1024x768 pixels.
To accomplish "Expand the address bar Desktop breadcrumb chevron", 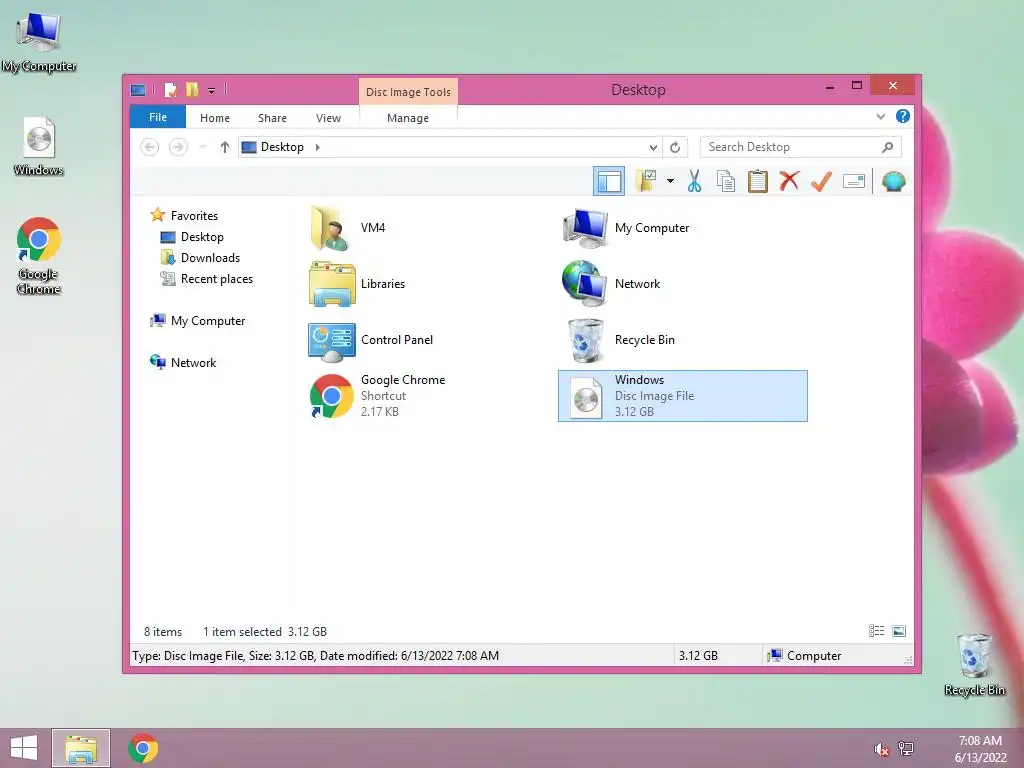I will (x=317, y=147).
